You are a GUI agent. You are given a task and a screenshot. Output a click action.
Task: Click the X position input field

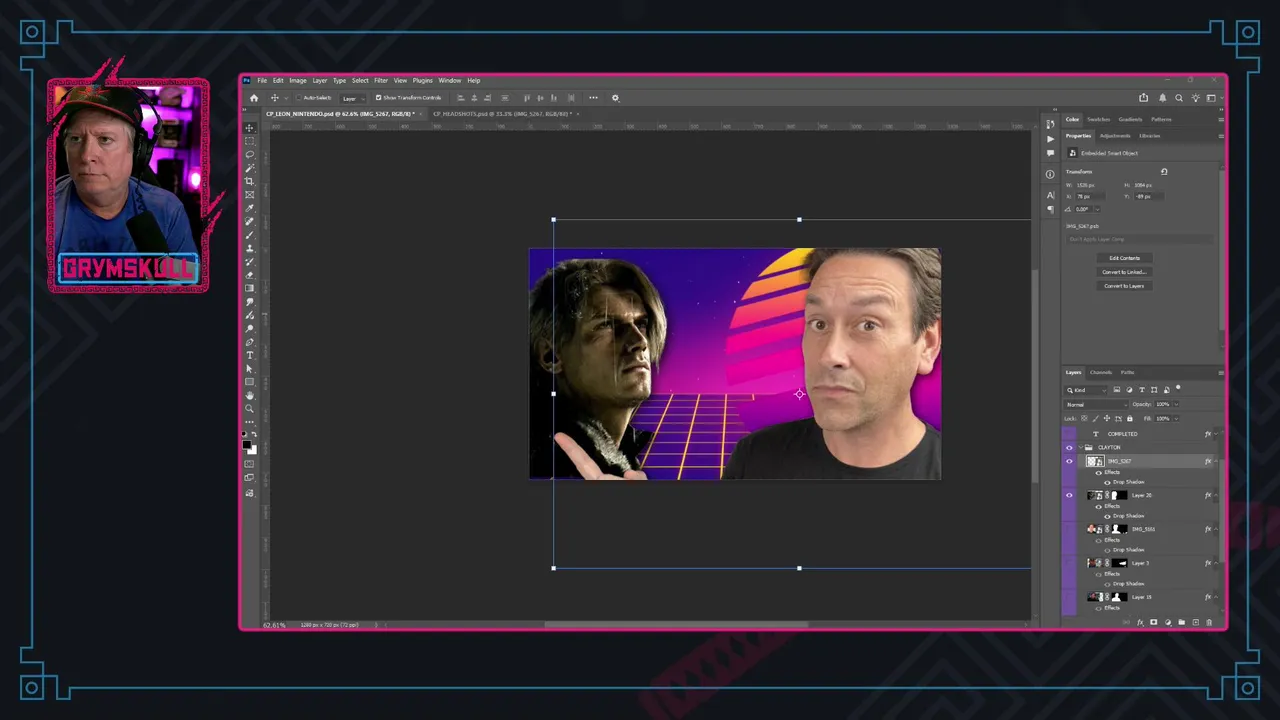coord(1089,197)
